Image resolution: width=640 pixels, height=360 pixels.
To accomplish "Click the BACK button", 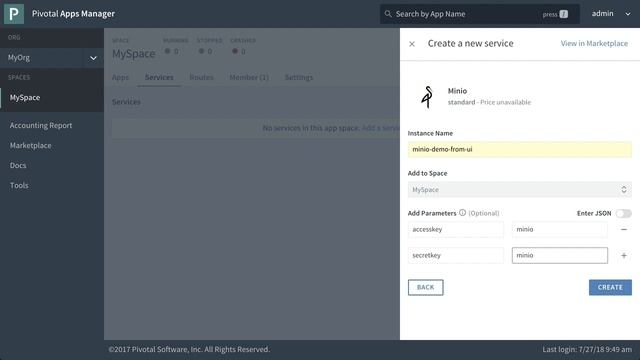I will [x=425, y=287].
